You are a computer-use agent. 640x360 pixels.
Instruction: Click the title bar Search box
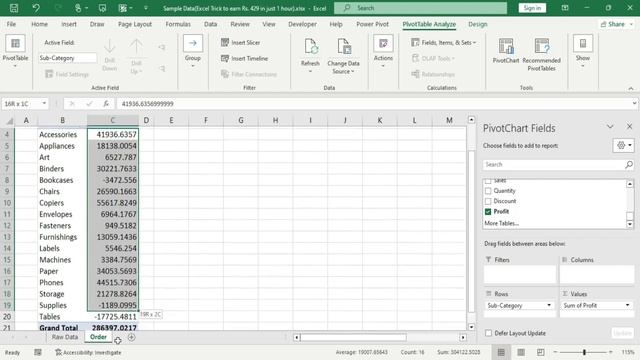(x=420, y=8)
